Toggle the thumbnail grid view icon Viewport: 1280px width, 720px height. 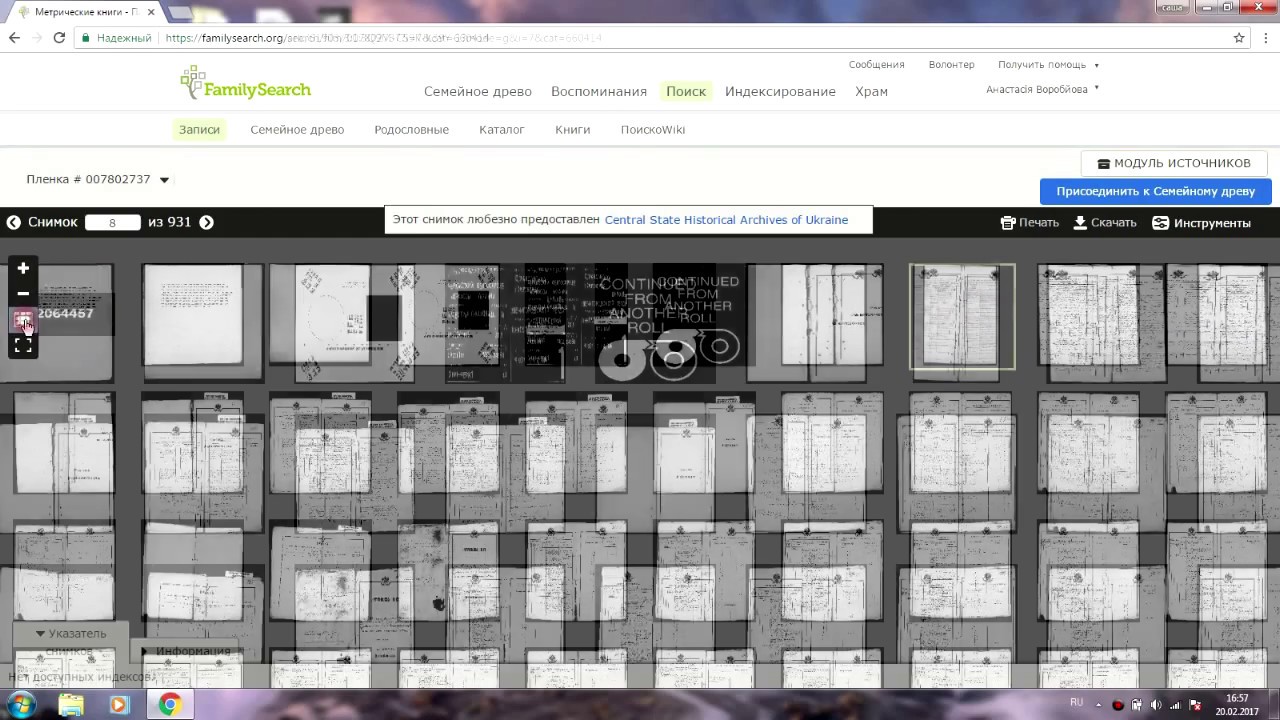click(x=23, y=320)
